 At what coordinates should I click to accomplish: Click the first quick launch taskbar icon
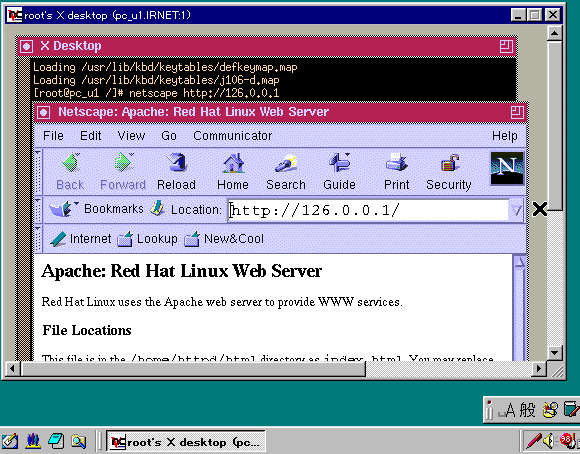(x=10, y=441)
